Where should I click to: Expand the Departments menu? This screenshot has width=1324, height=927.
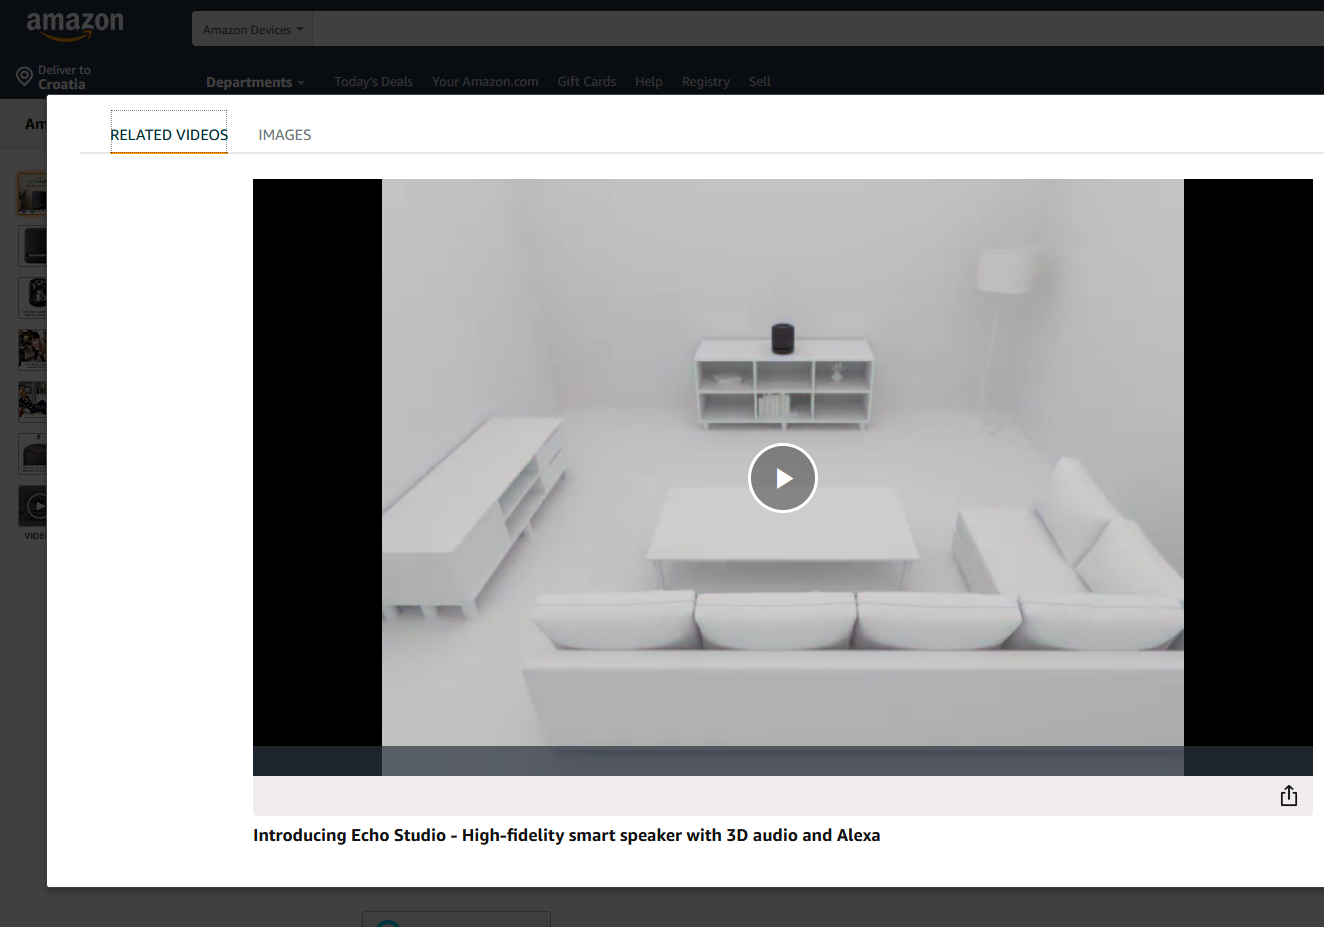[x=254, y=82]
